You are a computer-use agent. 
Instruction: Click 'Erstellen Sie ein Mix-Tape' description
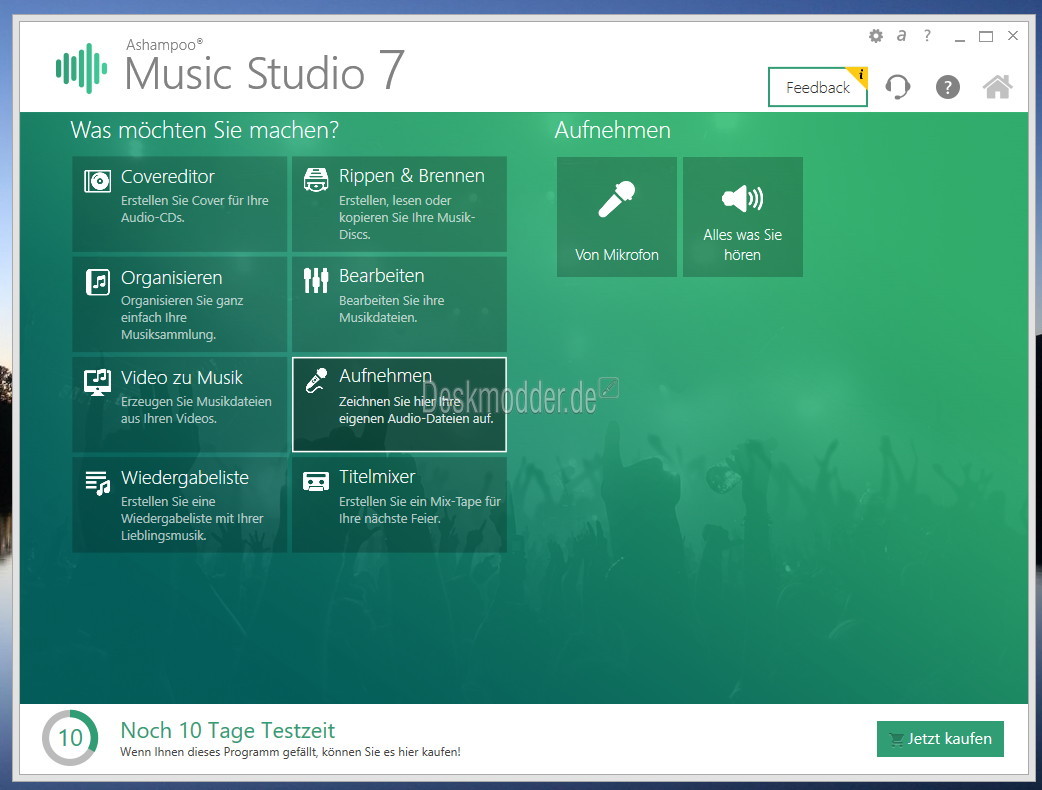click(420, 510)
